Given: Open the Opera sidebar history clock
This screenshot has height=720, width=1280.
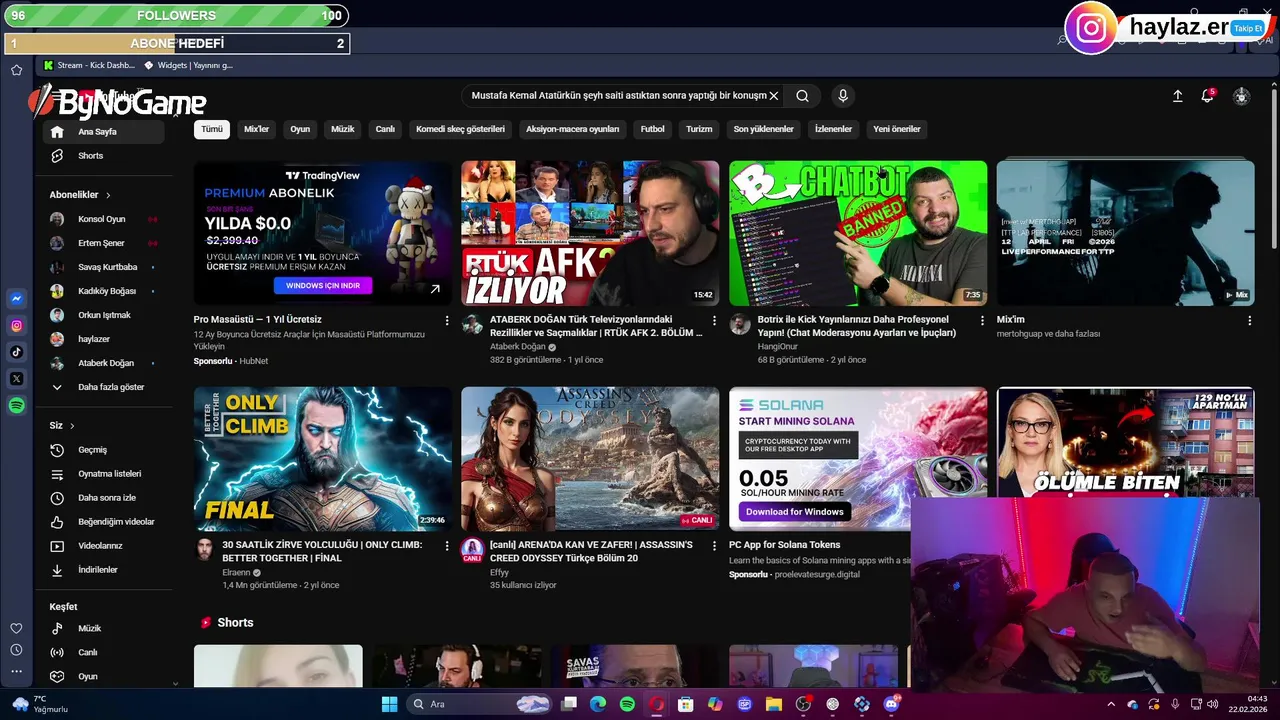Looking at the screenshot, I should (x=16, y=650).
